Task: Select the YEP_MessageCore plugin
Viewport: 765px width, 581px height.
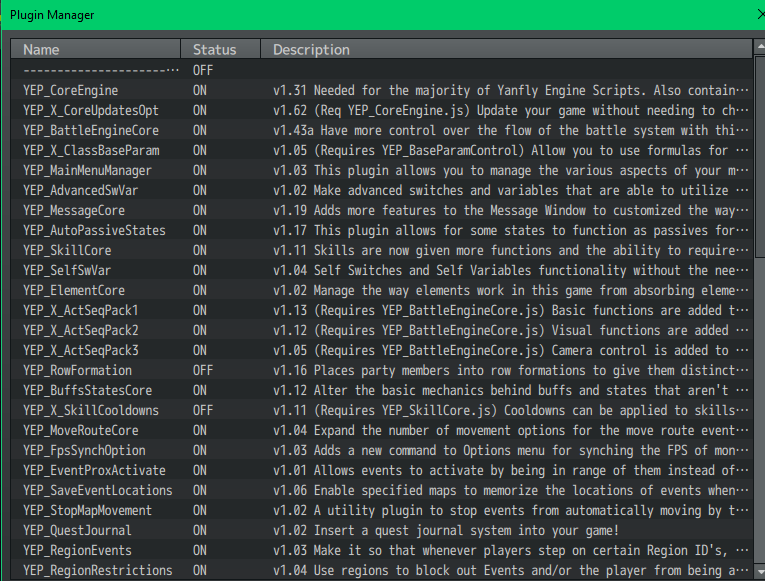Action: (x=382, y=210)
